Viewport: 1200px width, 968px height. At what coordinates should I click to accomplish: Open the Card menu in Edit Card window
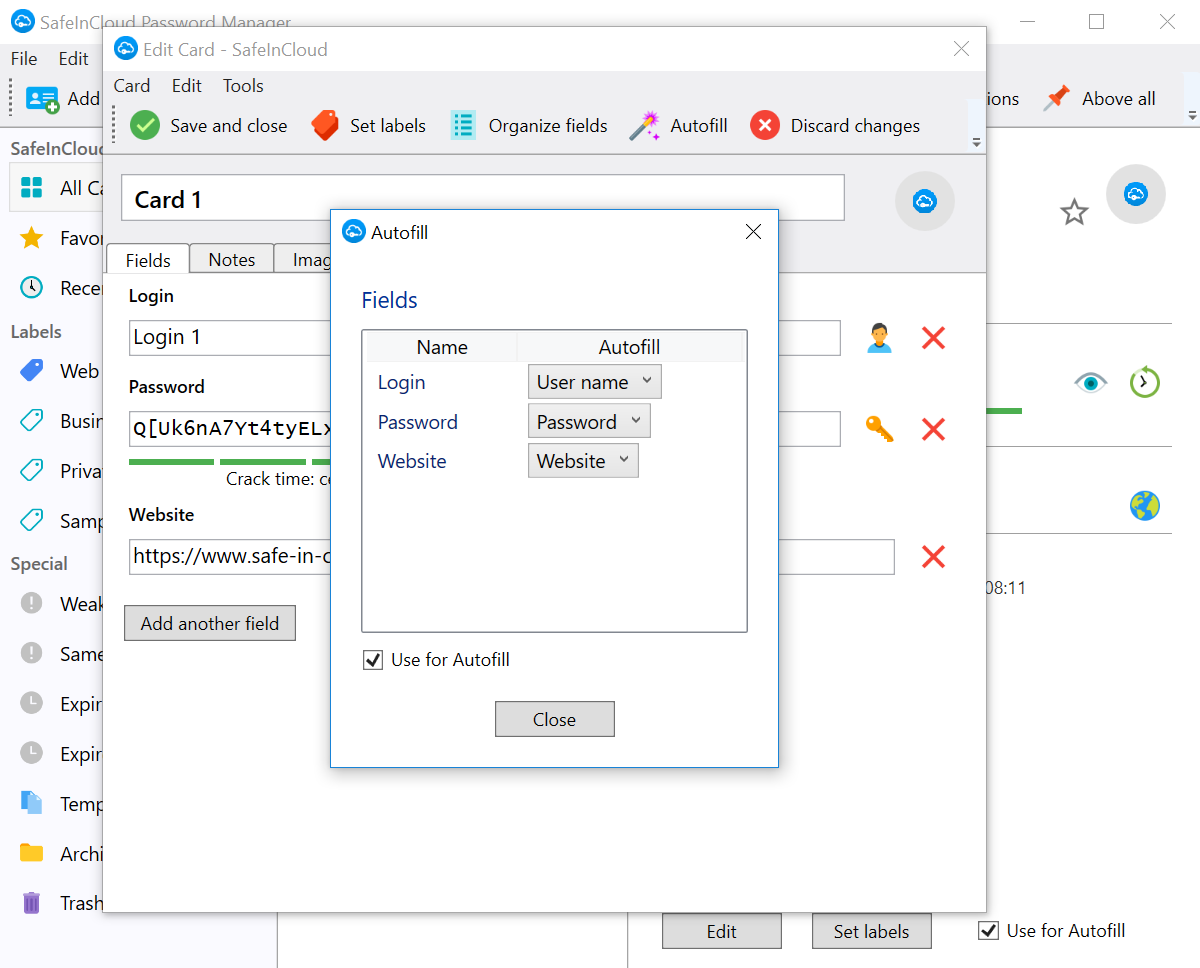[x=132, y=86]
